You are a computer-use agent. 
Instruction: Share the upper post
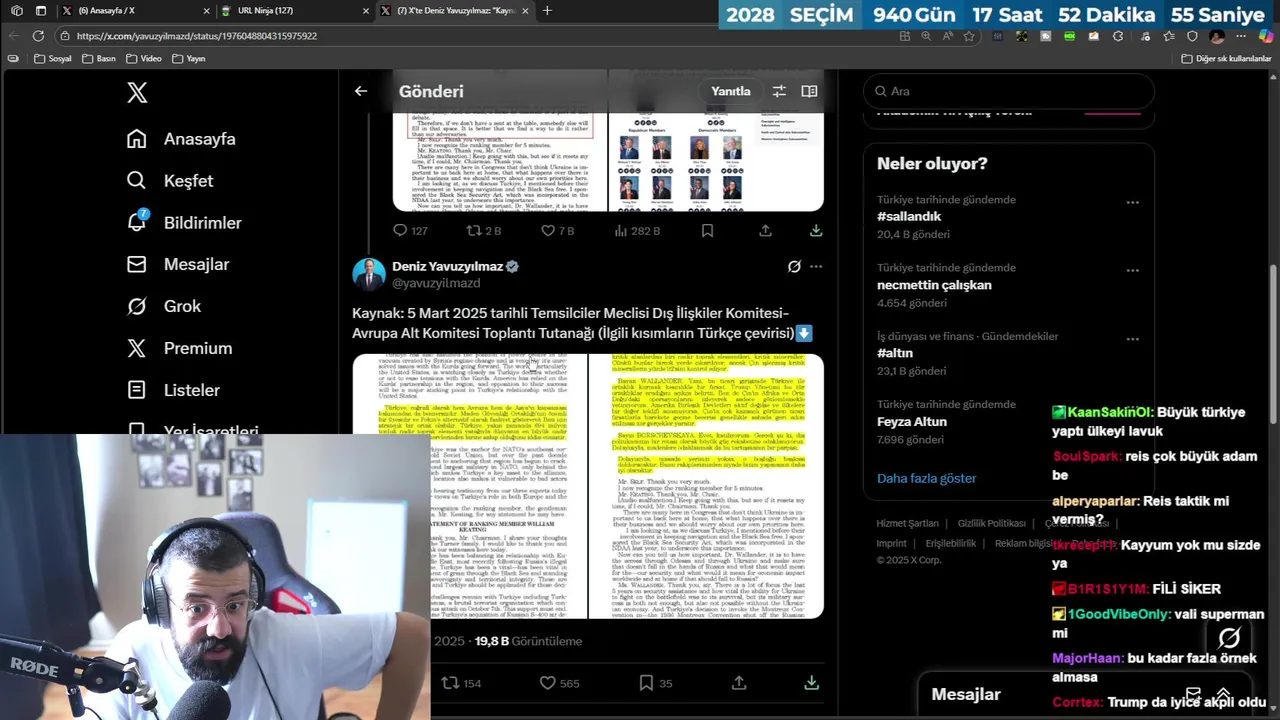coord(765,230)
